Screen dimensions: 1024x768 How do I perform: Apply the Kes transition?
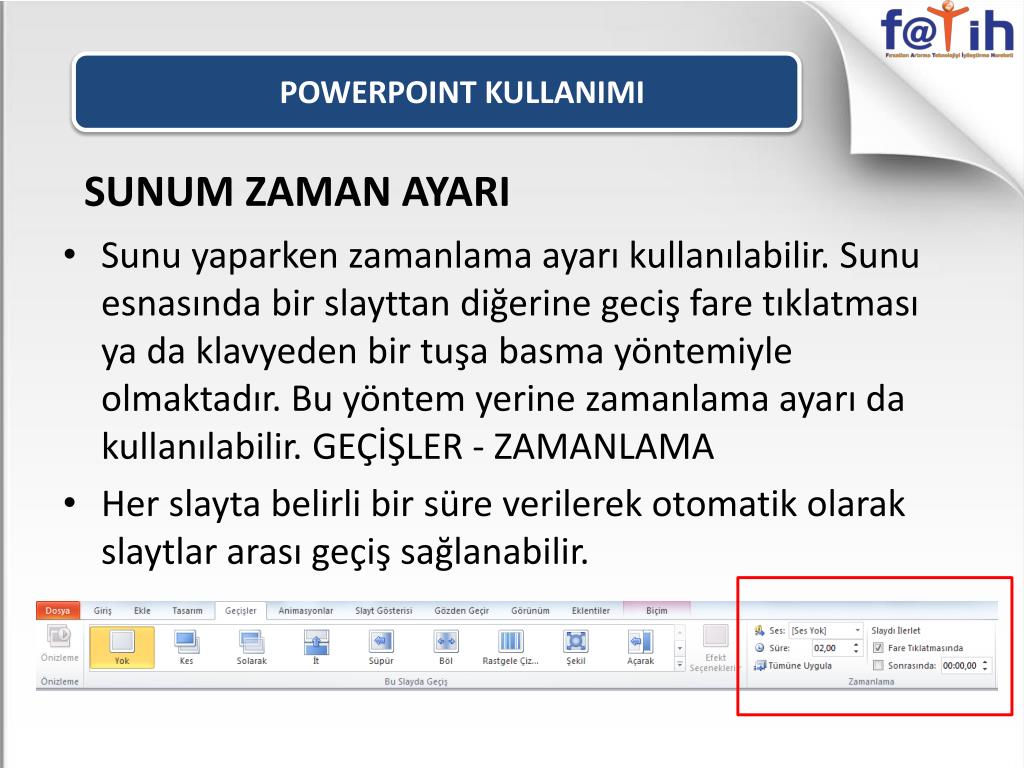pyautogui.click(x=186, y=647)
